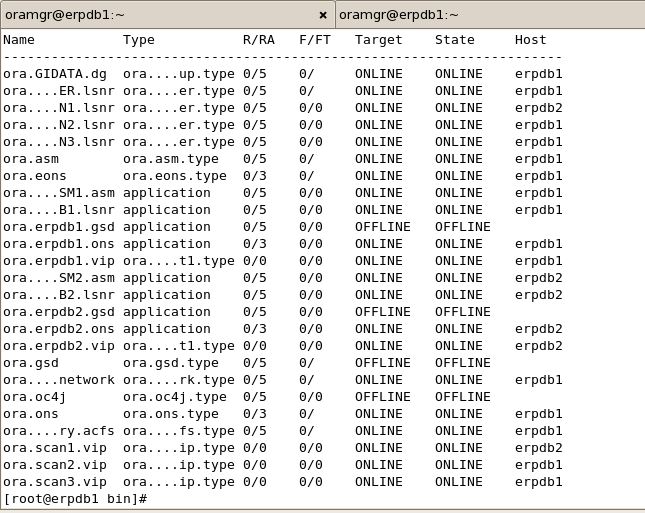This screenshot has height=513, width=645.
Task: Switch to the second oramgr@erpdb1 tab
Action: (x=490, y=15)
